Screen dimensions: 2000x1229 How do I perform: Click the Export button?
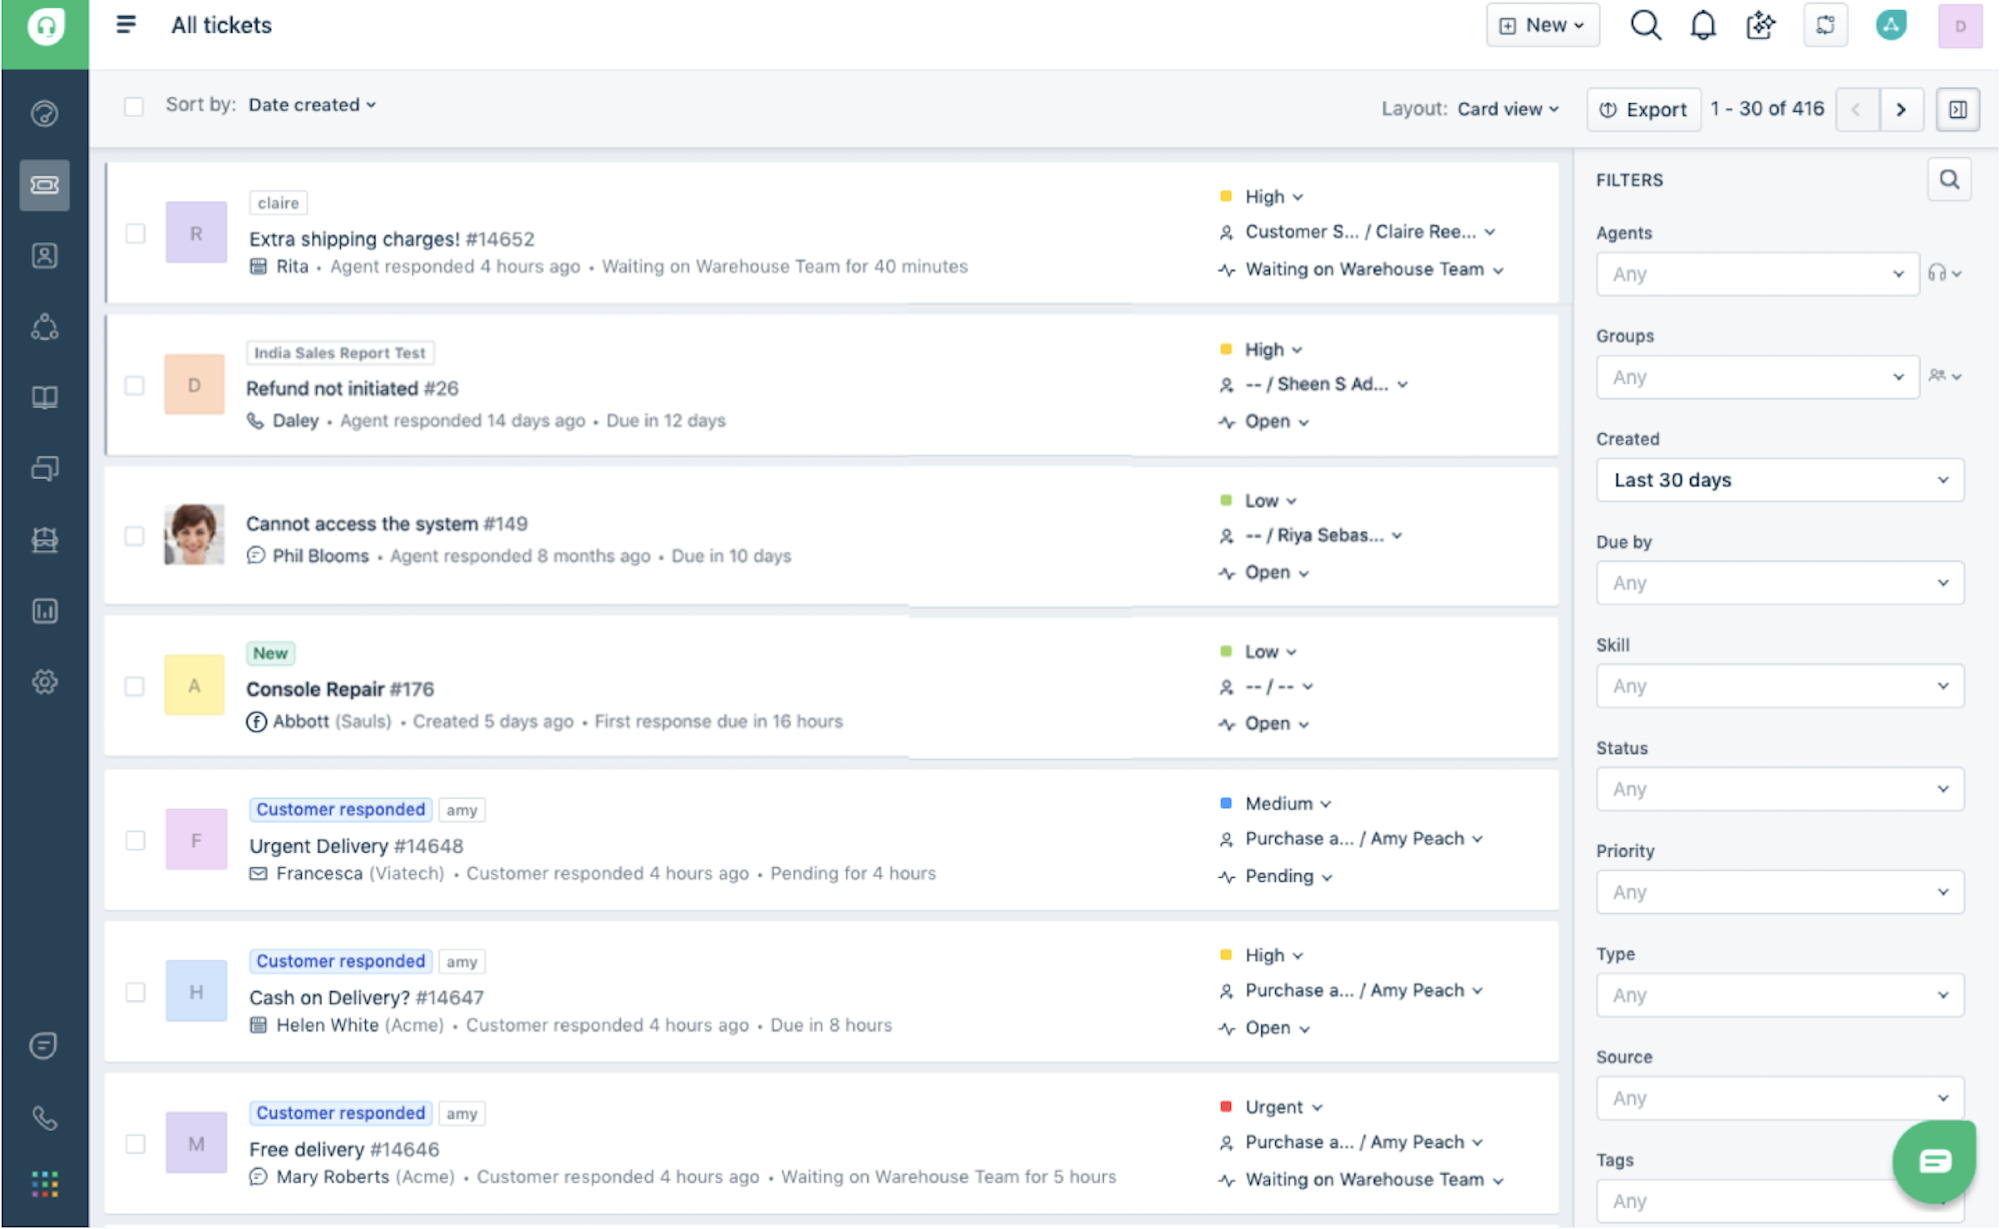pyautogui.click(x=1644, y=109)
